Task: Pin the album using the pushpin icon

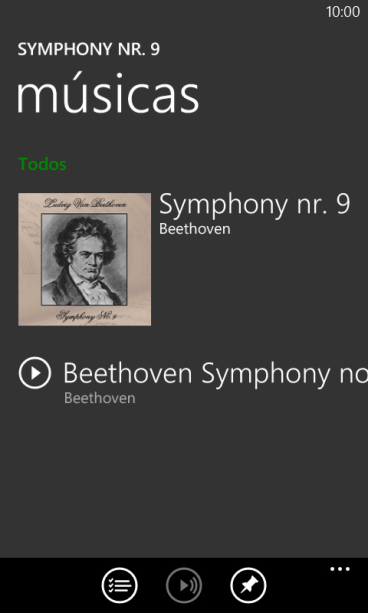Action: click(248, 585)
